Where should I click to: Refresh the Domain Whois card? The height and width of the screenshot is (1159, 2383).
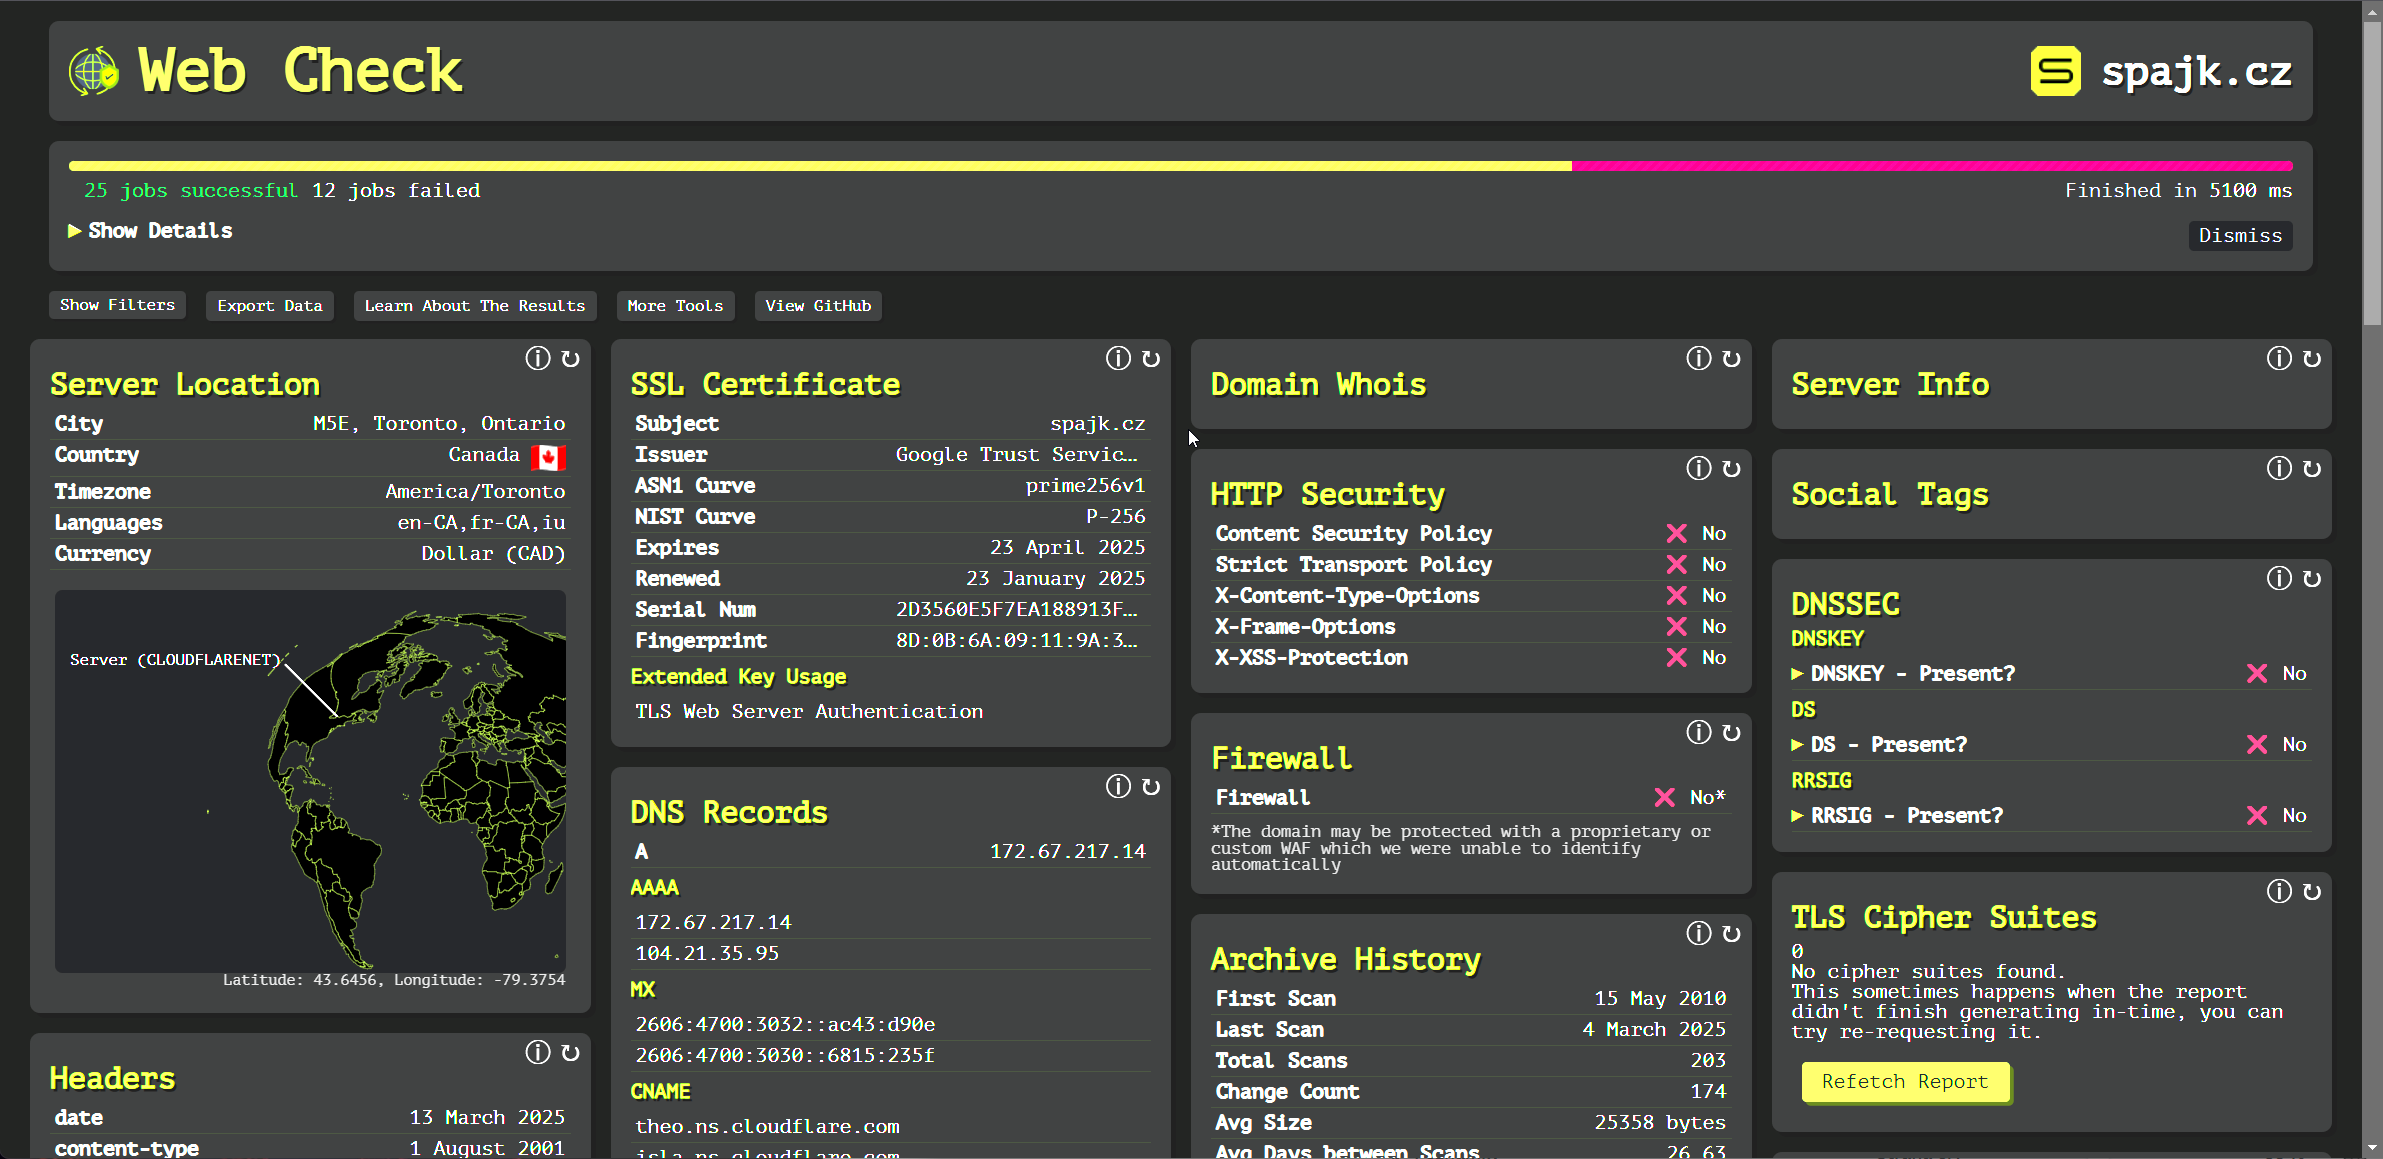coord(1732,358)
